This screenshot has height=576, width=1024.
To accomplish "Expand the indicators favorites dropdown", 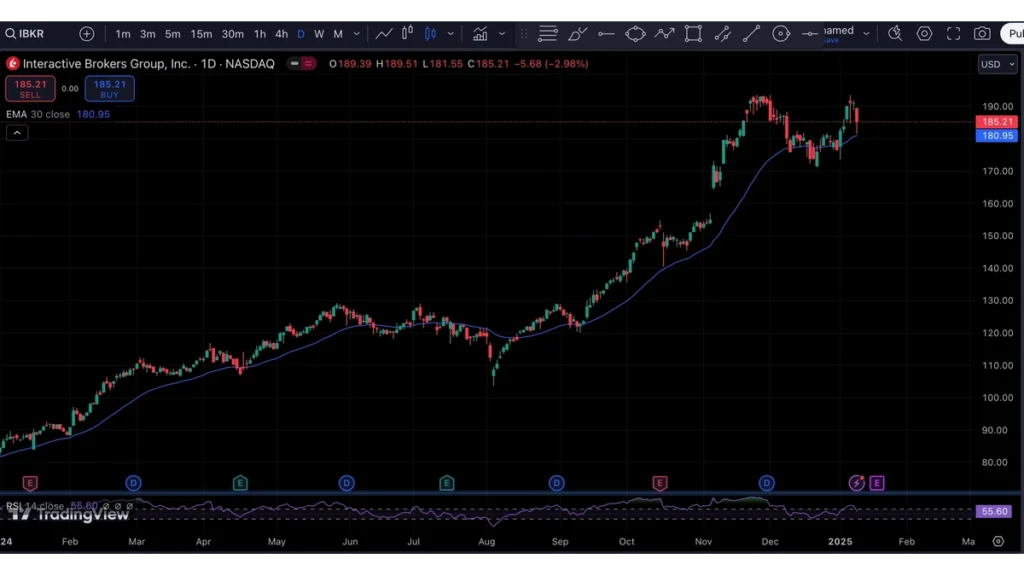I will click(x=502, y=34).
